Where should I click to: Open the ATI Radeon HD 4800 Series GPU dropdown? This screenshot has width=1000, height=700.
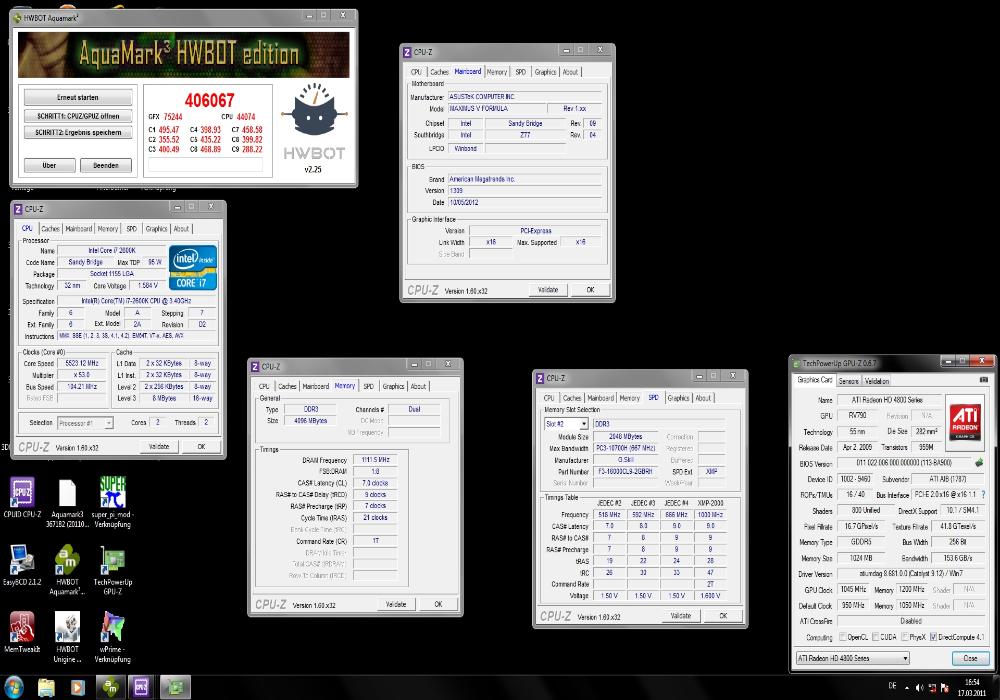click(853, 658)
